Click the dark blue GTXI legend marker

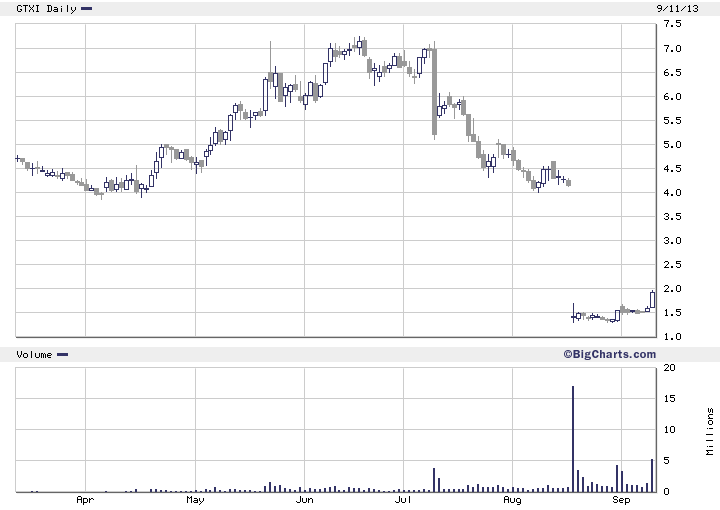[86, 8]
